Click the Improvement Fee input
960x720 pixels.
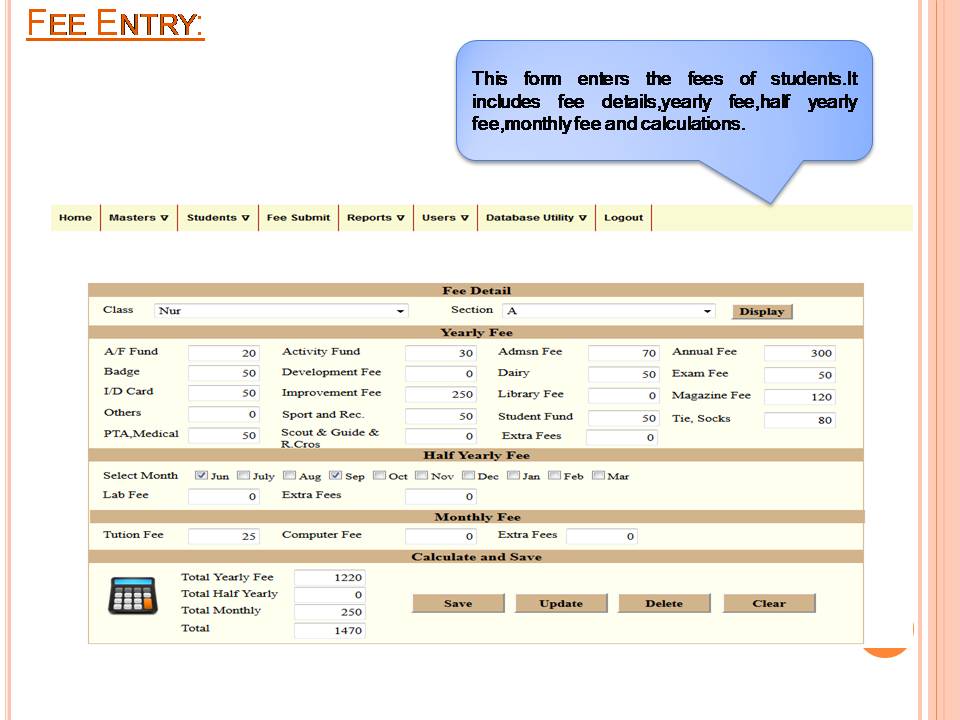click(x=440, y=394)
